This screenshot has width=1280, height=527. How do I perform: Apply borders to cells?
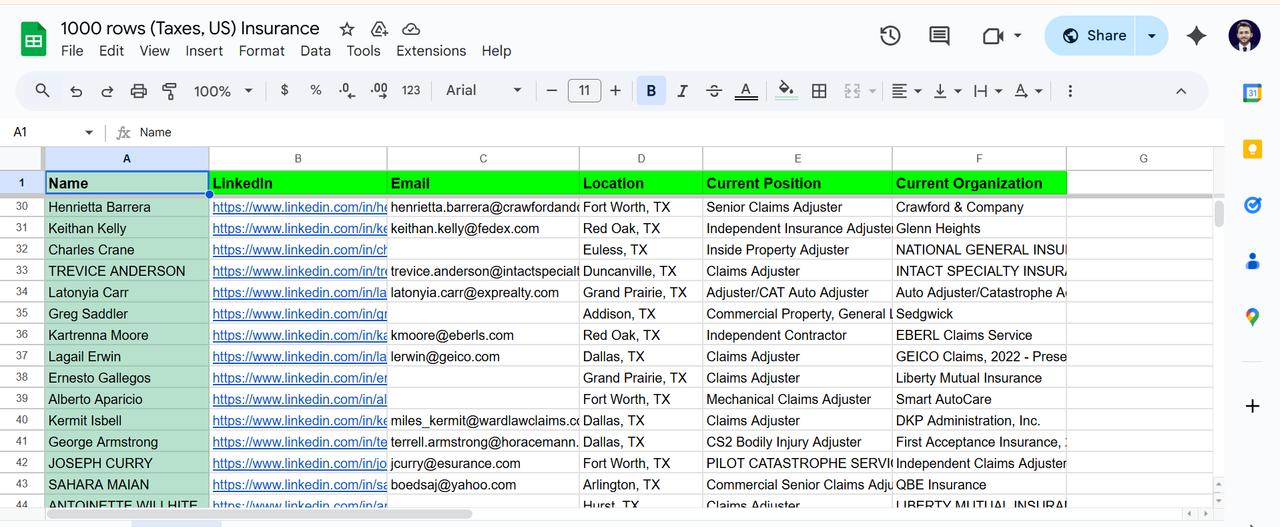[x=819, y=91]
